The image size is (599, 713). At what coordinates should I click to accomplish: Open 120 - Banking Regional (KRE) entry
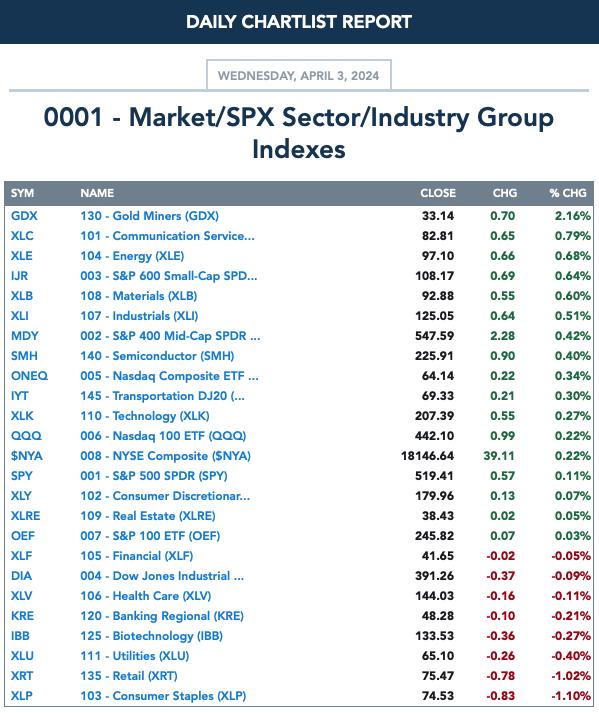pyautogui.click(x=162, y=616)
